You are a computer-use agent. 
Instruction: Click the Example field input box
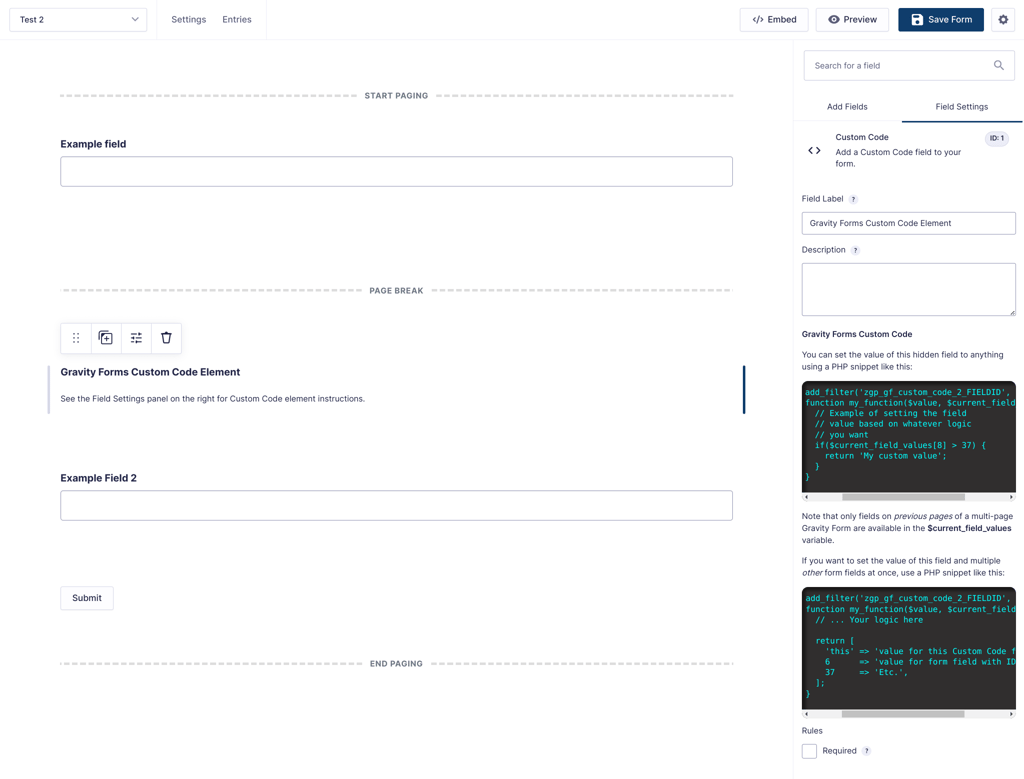(x=396, y=171)
